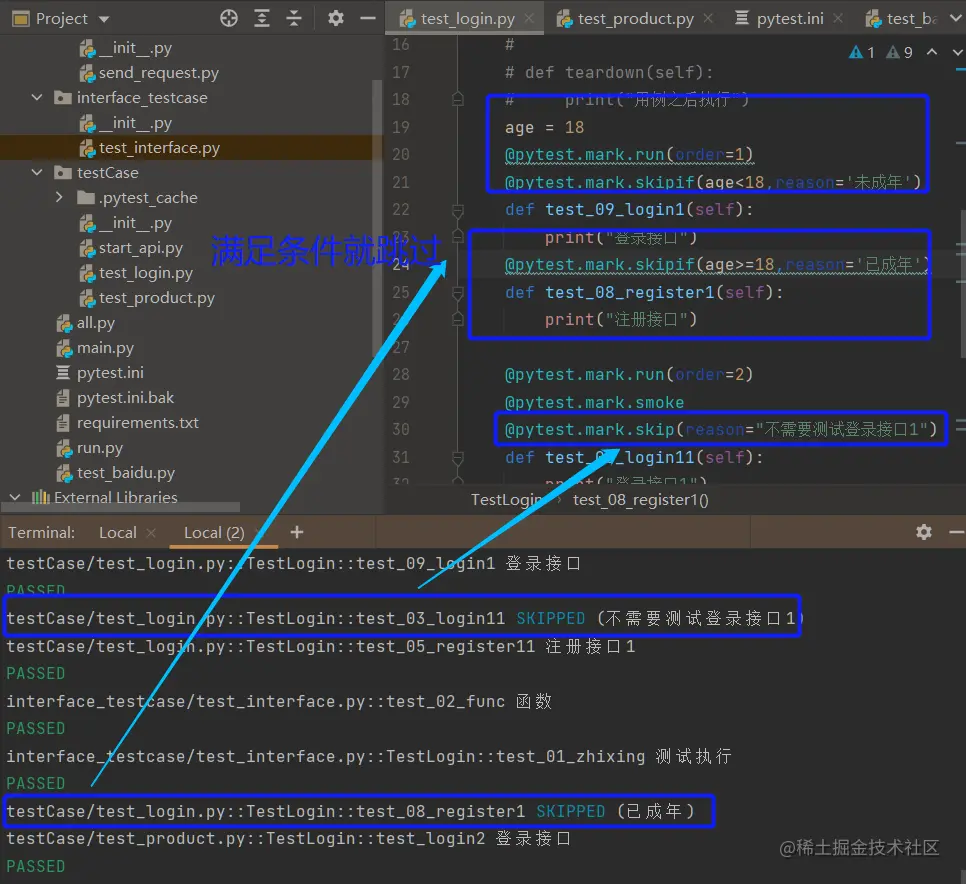Click fold marker at test_08_register1 definition
The width and height of the screenshot is (966, 884).
tap(458, 293)
